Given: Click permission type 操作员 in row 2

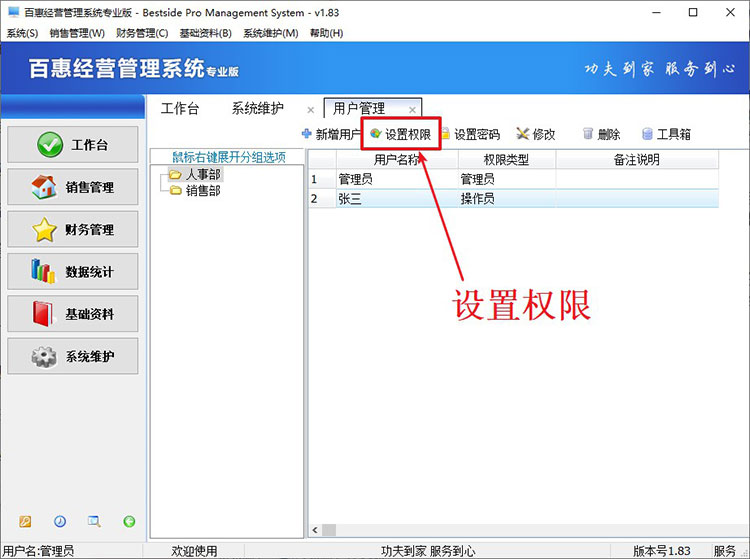Looking at the screenshot, I should [x=507, y=198].
